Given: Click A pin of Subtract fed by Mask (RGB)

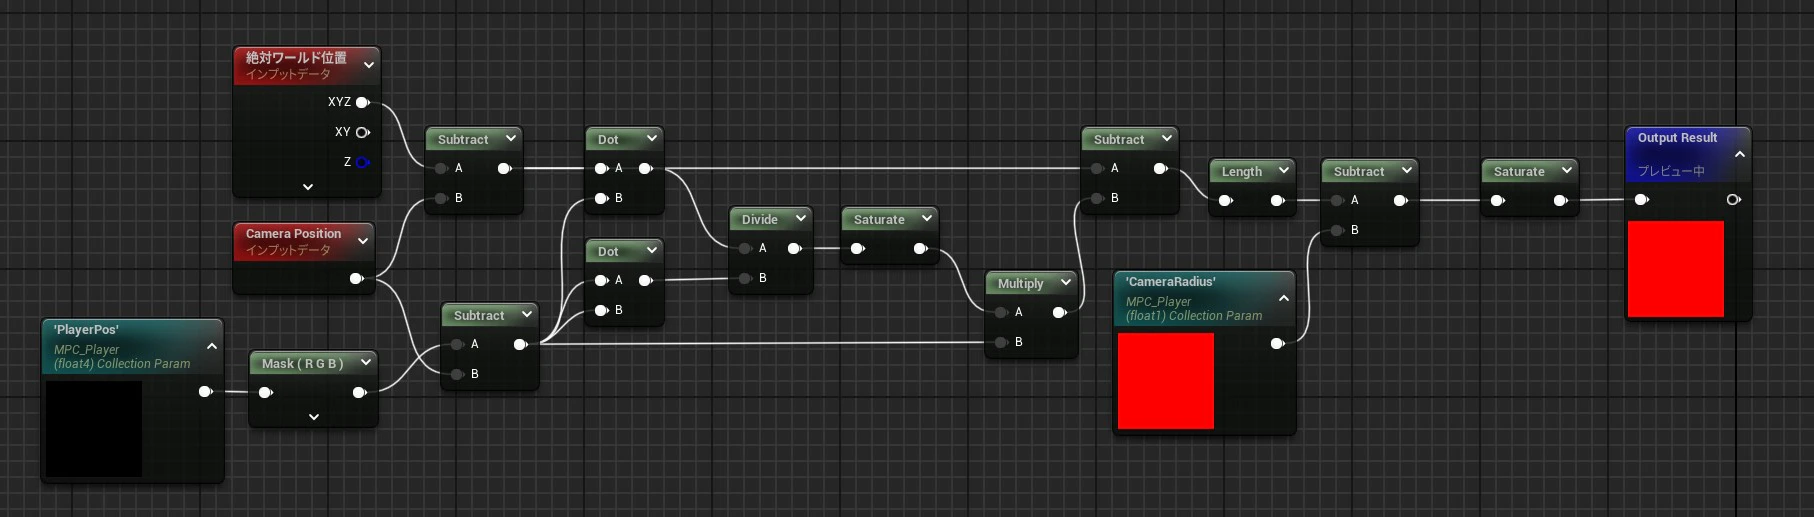Looking at the screenshot, I should [457, 344].
